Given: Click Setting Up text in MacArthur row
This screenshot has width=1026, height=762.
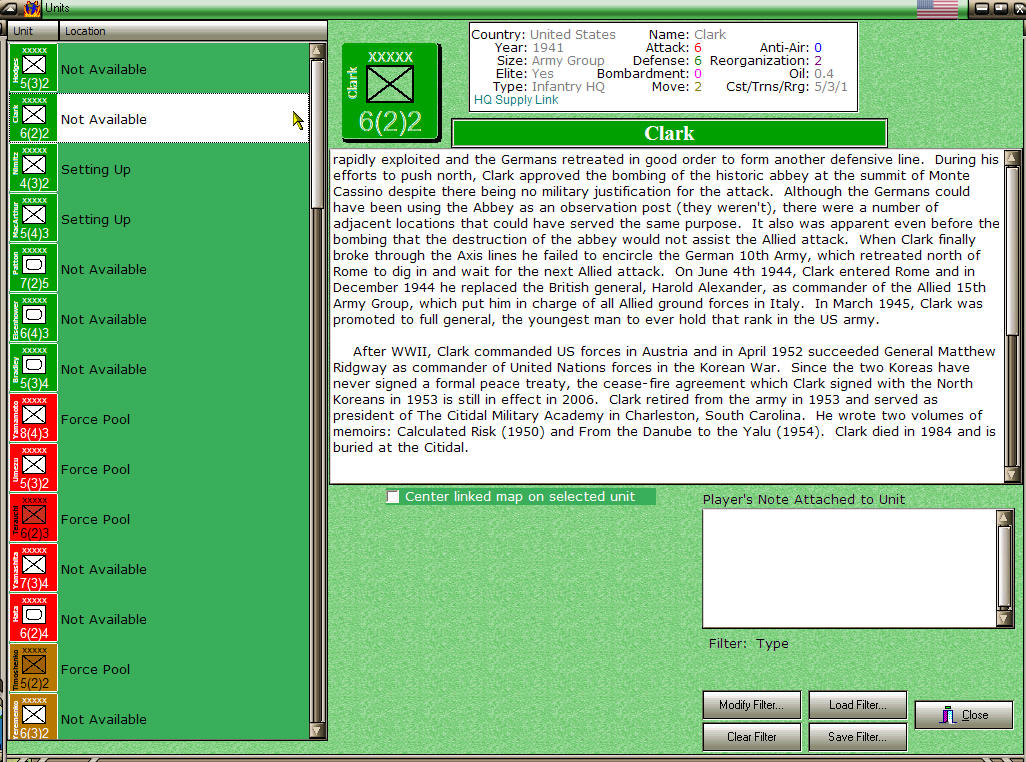Looking at the screenshot, I should click(96, 220).
